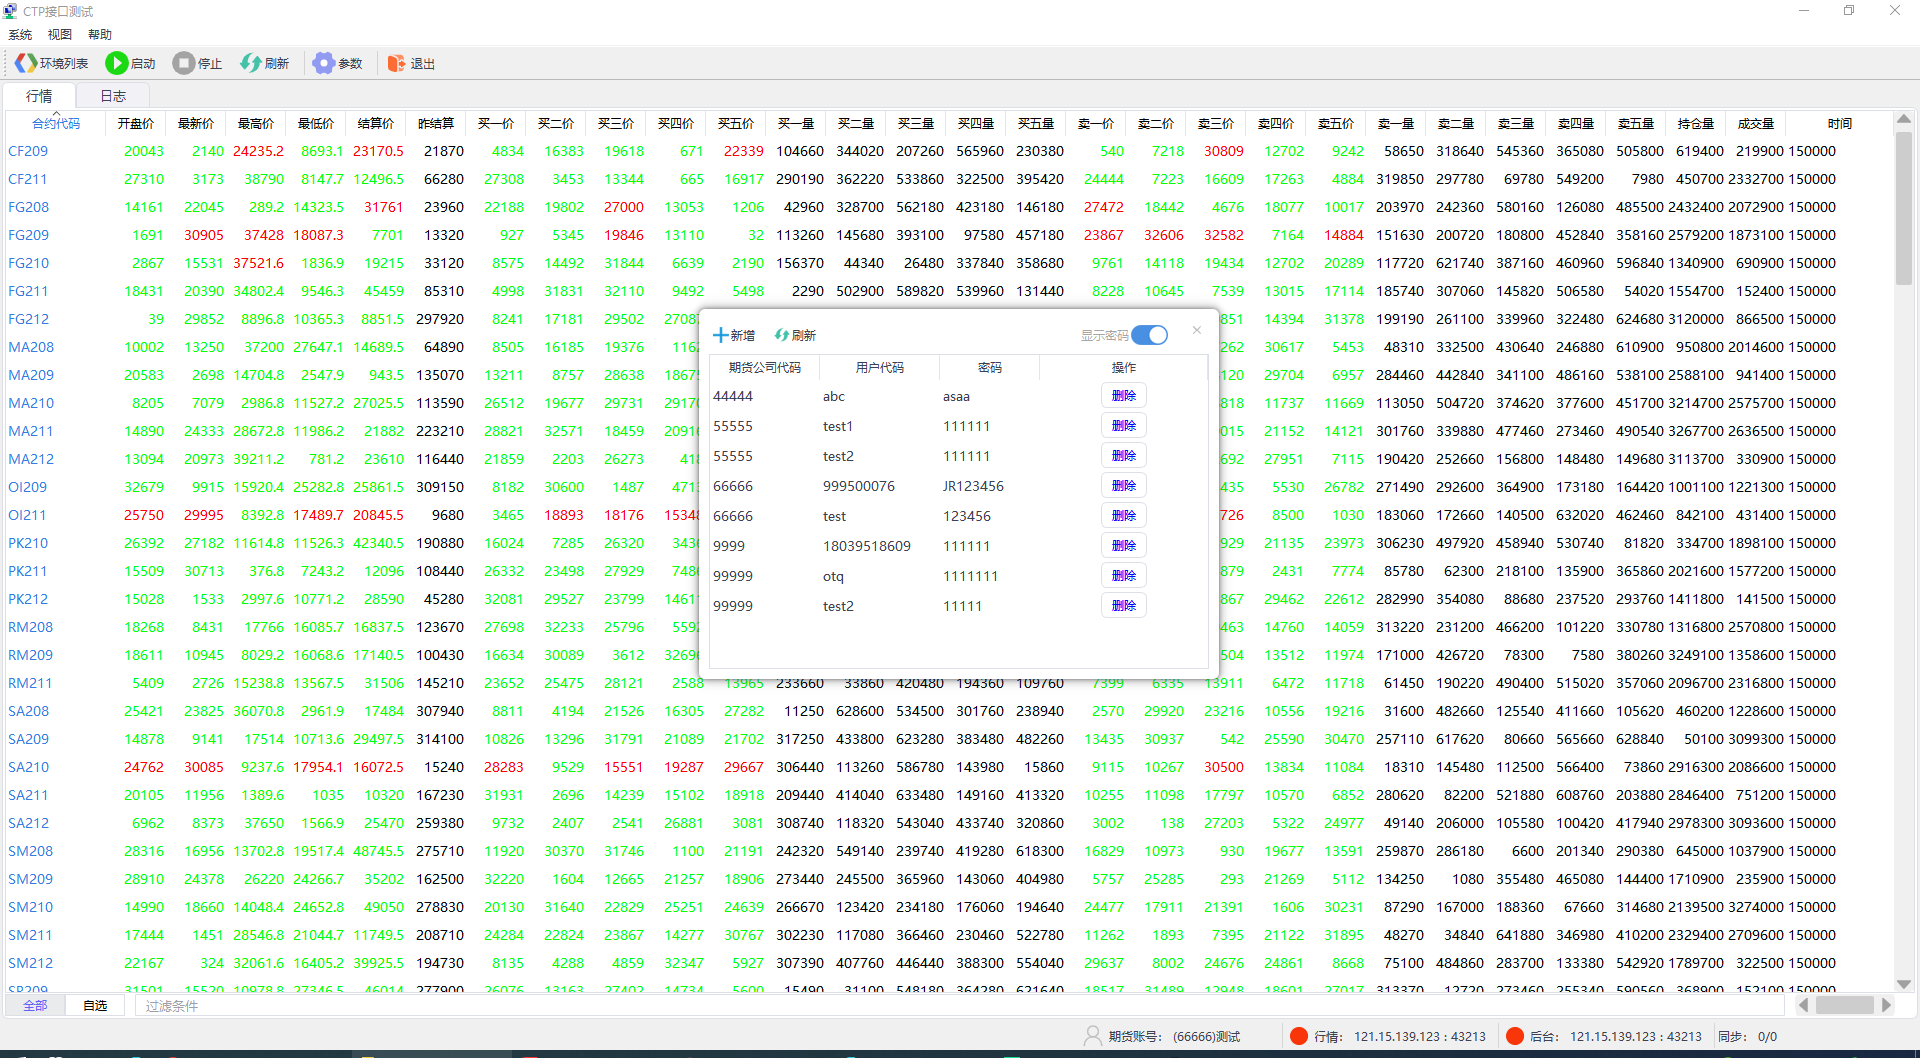
Task: Close the account dialog with X
Action: tap(1196, 330)
